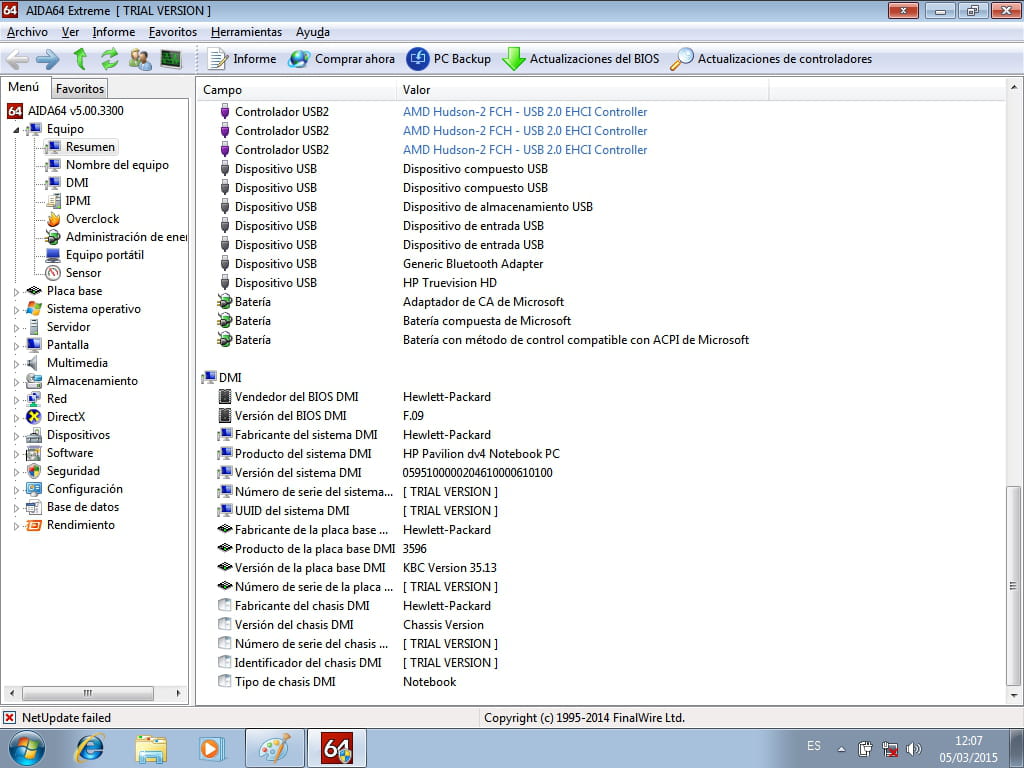Click the NetUpdate failed status icon
Image resolution: width=1024 pixels, height=768 pixels.
point(9,718)
